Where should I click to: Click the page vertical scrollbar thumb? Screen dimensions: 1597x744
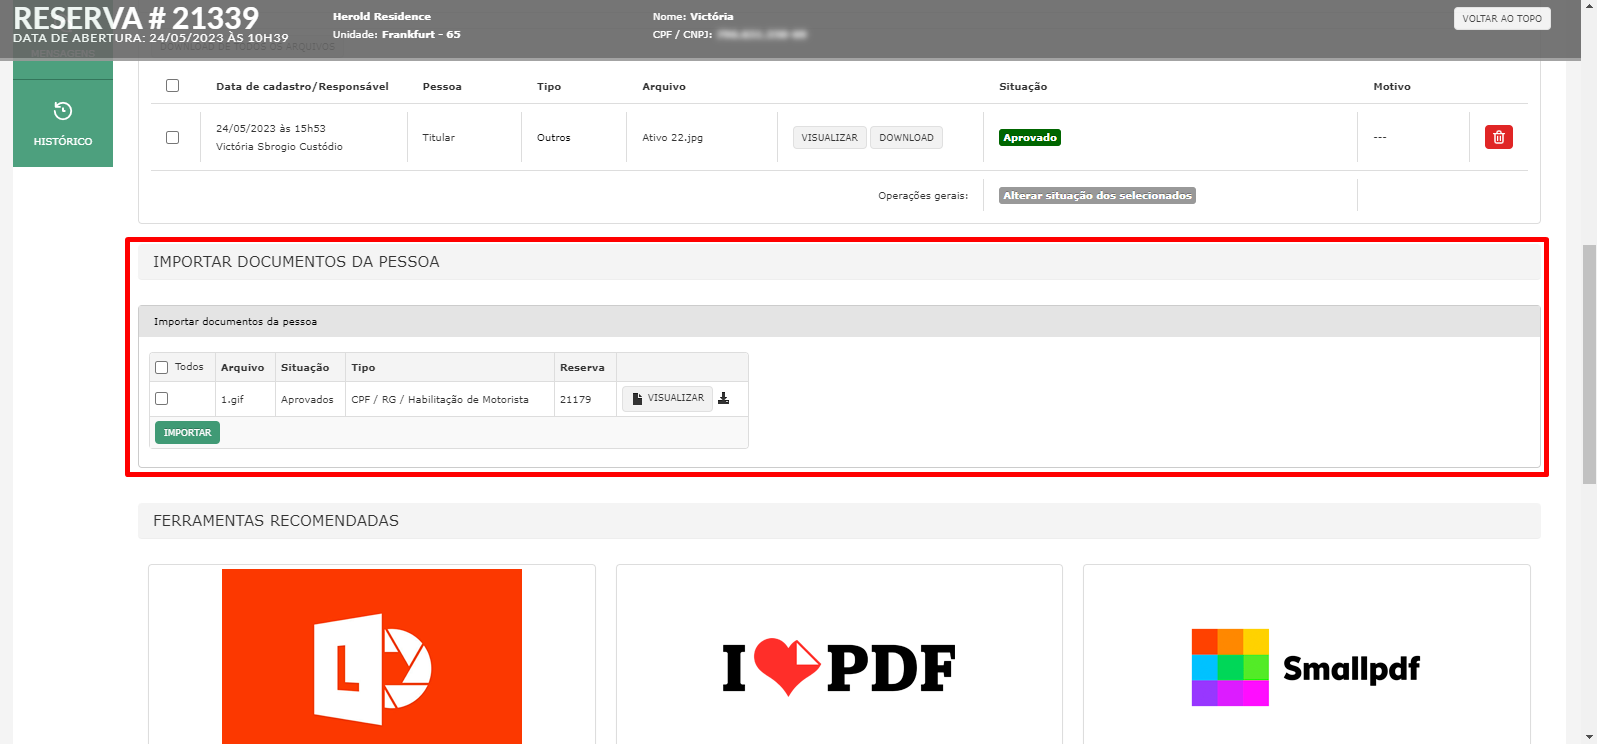[x=1589, y=364]
